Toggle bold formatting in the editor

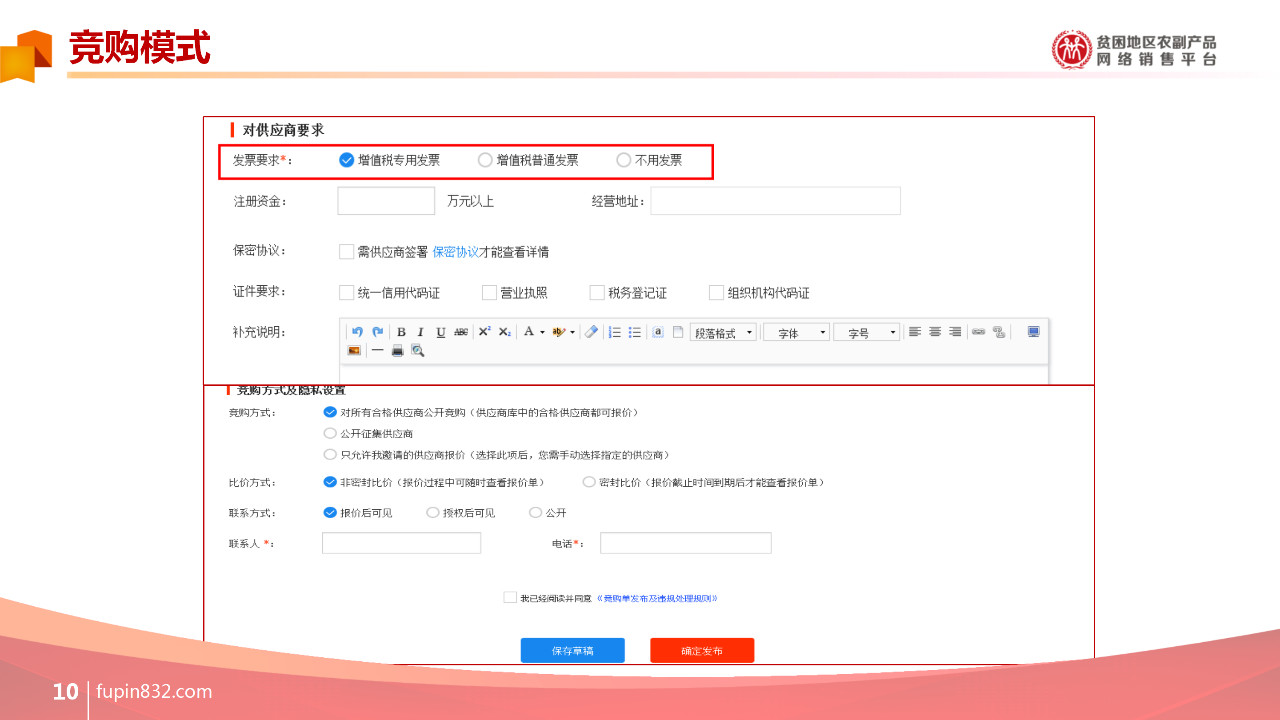401,332
